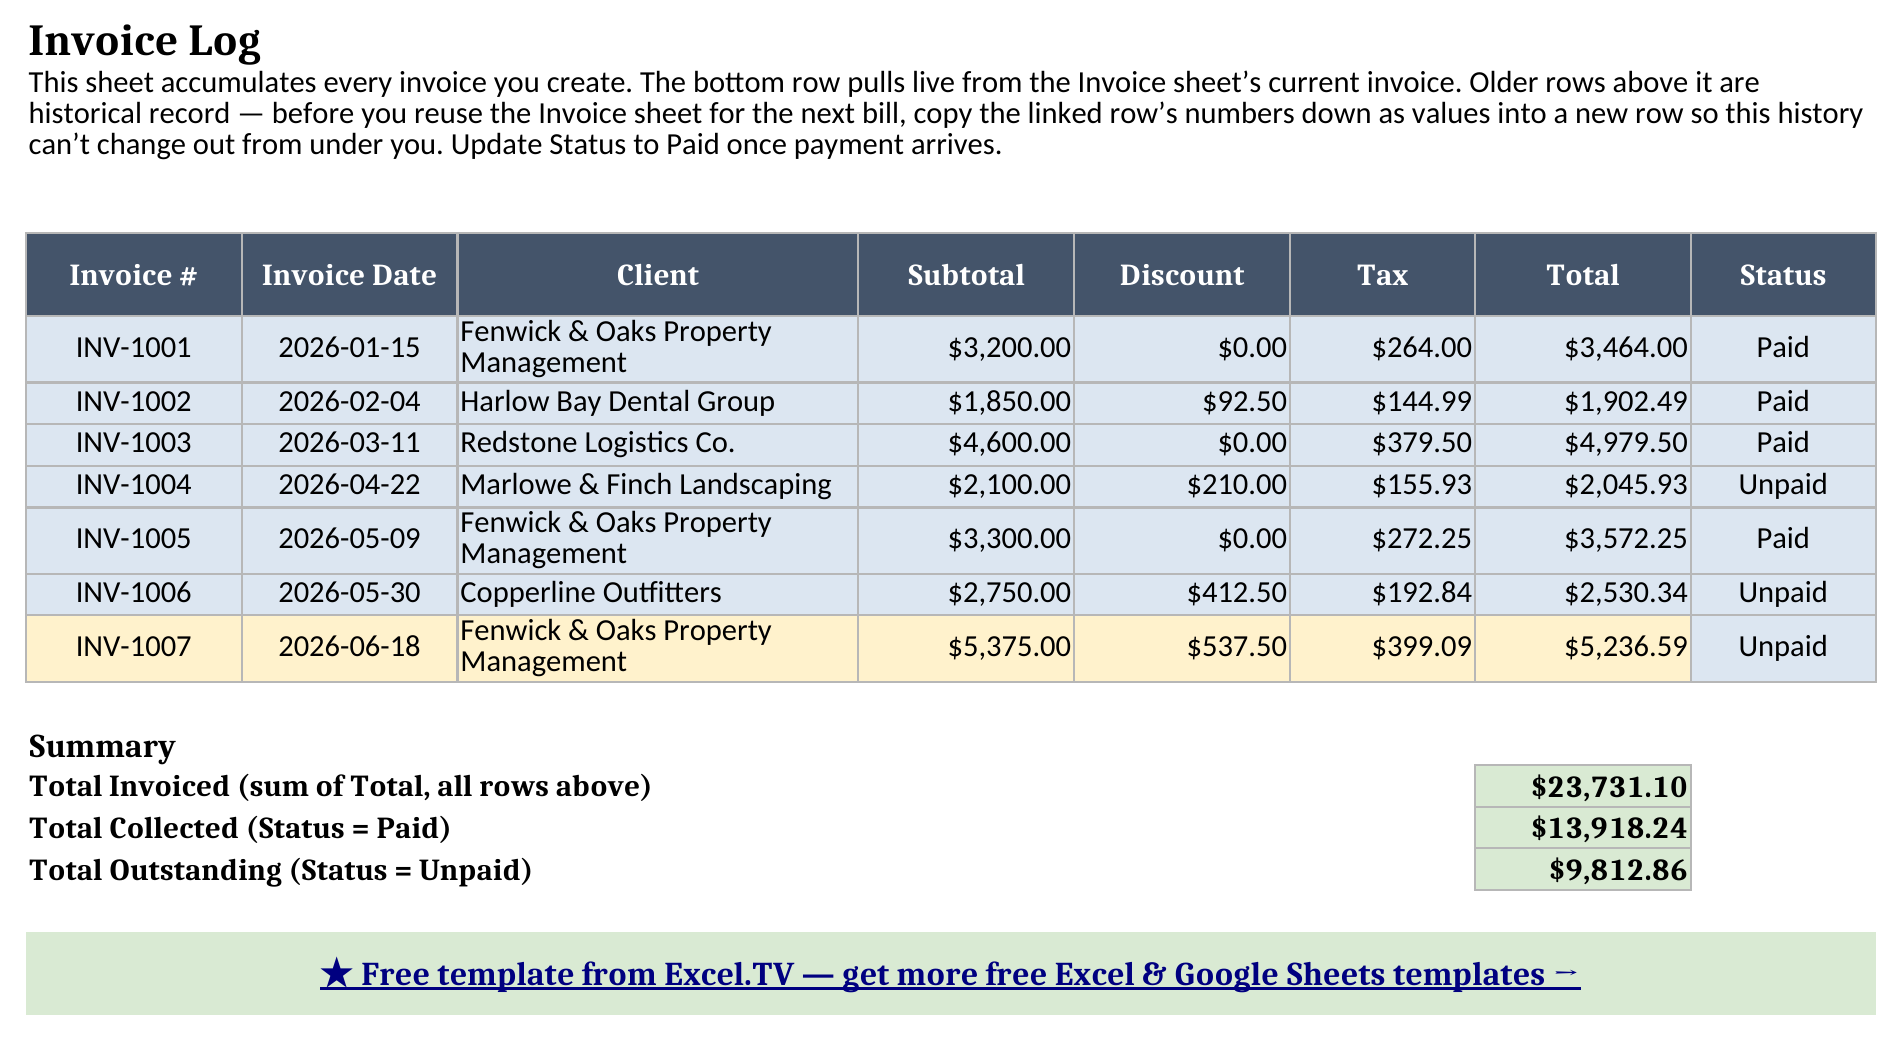
Task: Select the date 2026-04-22 cell
Action: pos(349,485)
